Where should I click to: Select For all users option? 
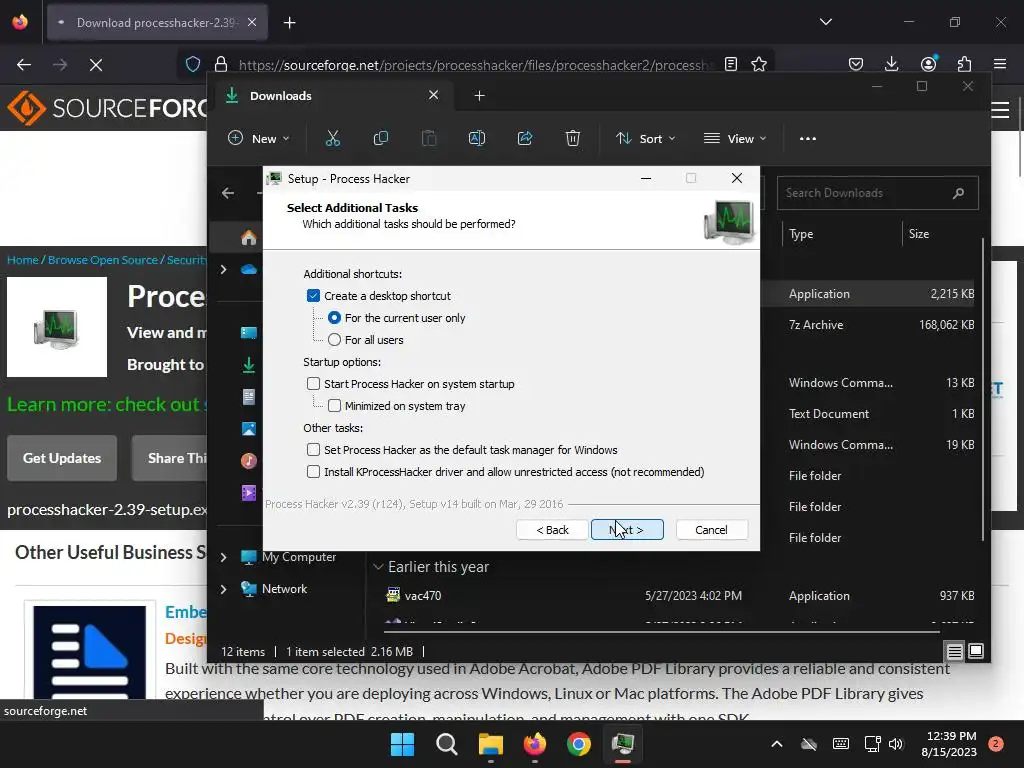click(x=334, y=340)
